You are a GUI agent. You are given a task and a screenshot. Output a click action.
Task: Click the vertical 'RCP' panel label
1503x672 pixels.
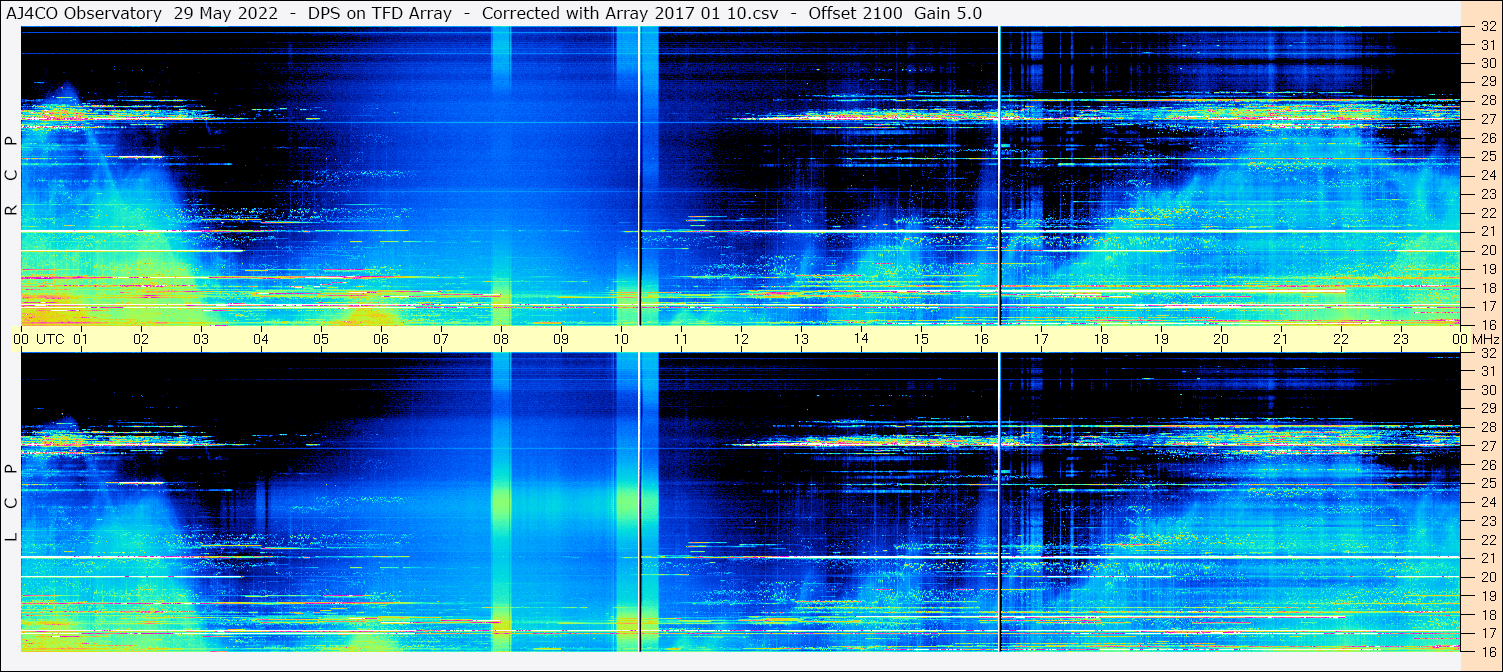tap(11, 176)
